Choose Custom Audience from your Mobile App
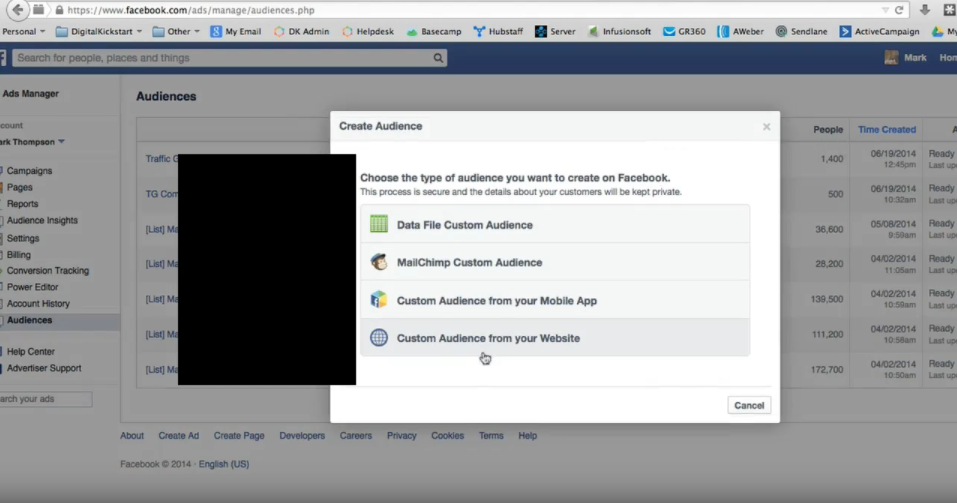This screenshot has width=957, height=503. 555,300
